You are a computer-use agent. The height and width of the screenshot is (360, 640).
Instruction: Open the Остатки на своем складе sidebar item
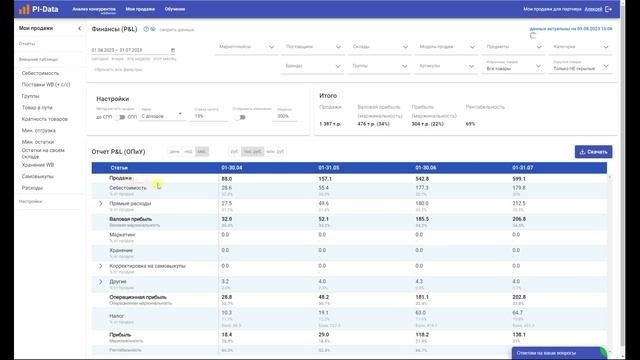(x=43, y=153)
